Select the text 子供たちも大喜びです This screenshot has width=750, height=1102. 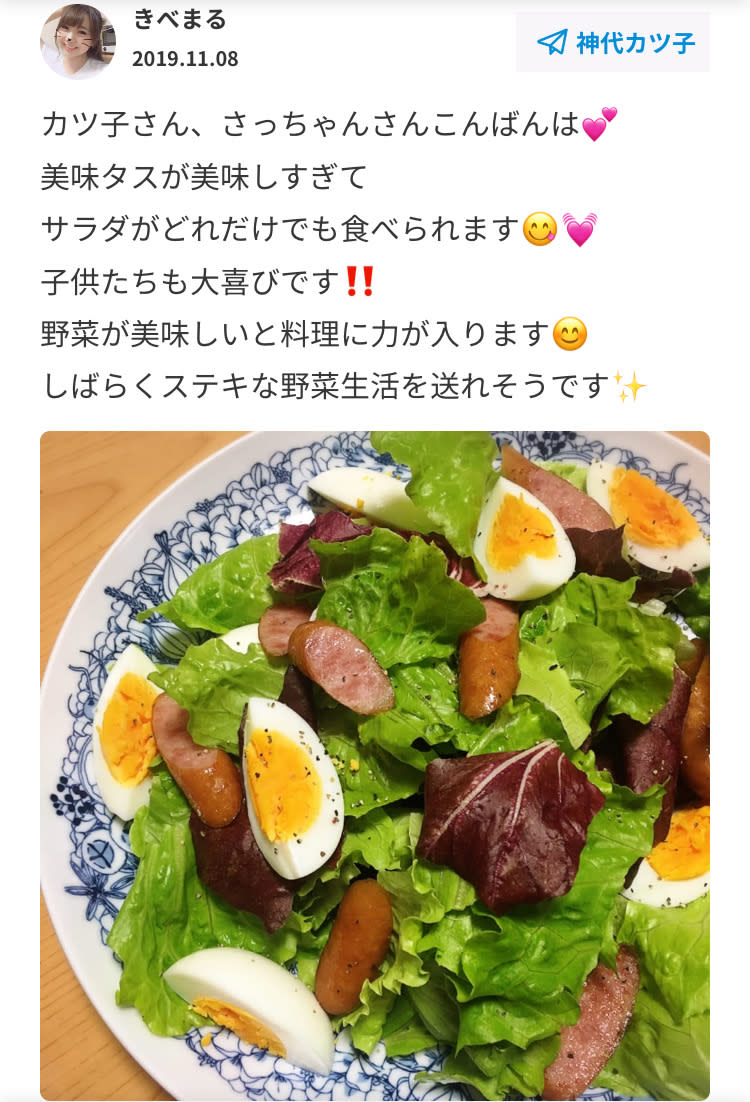[x=191, y=282]
